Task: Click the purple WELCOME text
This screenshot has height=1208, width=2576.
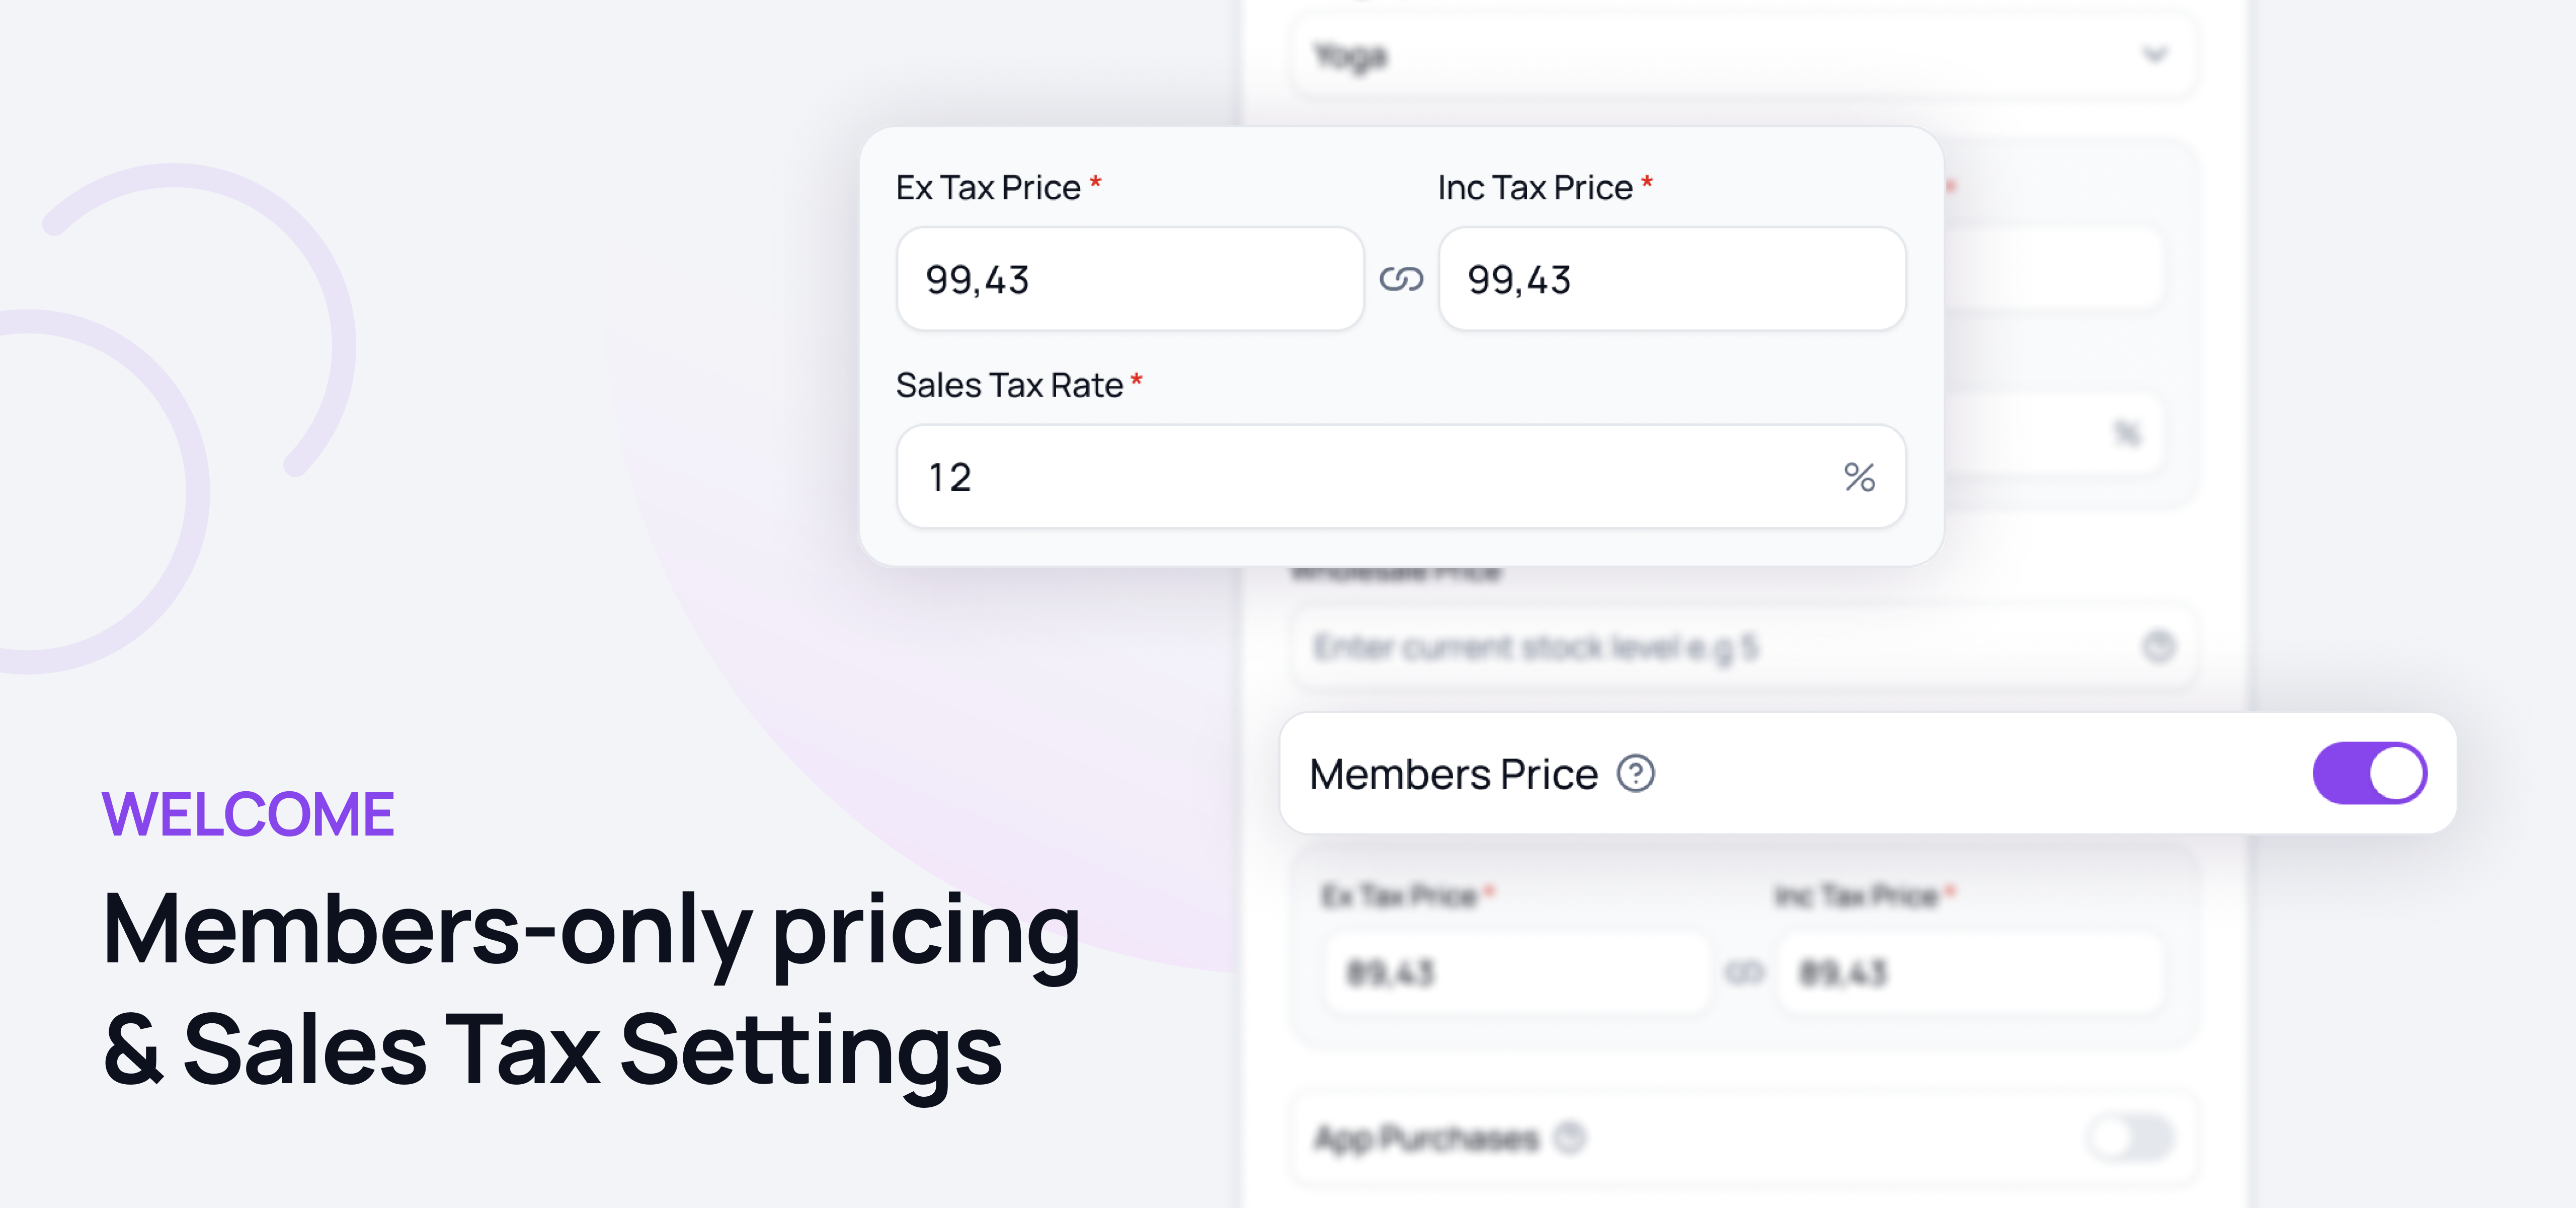Action: [248, 814]
